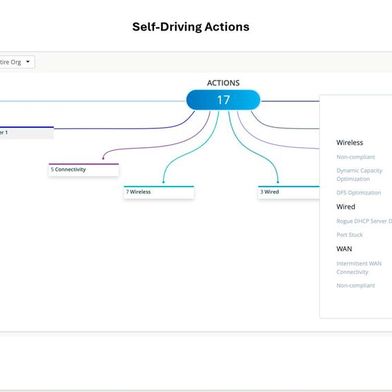The image size is (392, 392).
Task: Click the DFS Optimization entry
Action: pyautogui.click(x=359, y=193)
